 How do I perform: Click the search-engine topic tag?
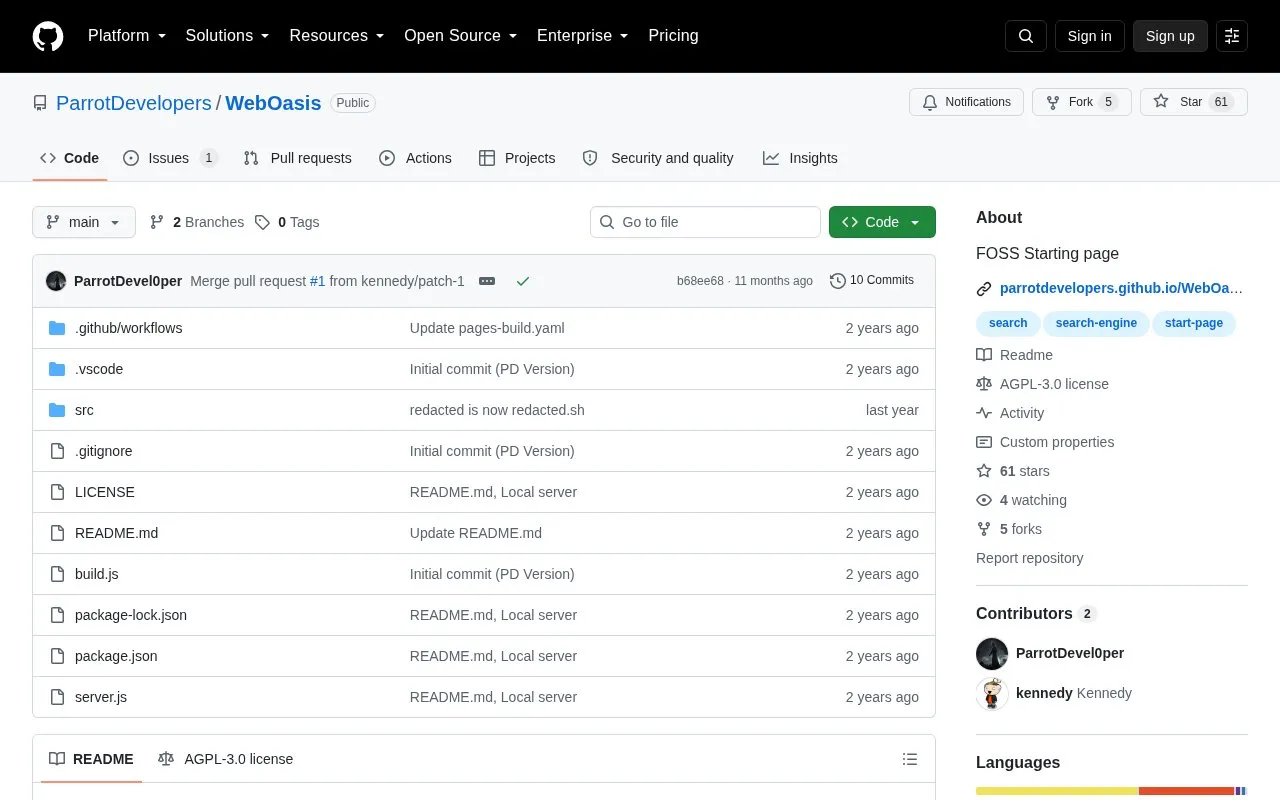point(1096,323)
